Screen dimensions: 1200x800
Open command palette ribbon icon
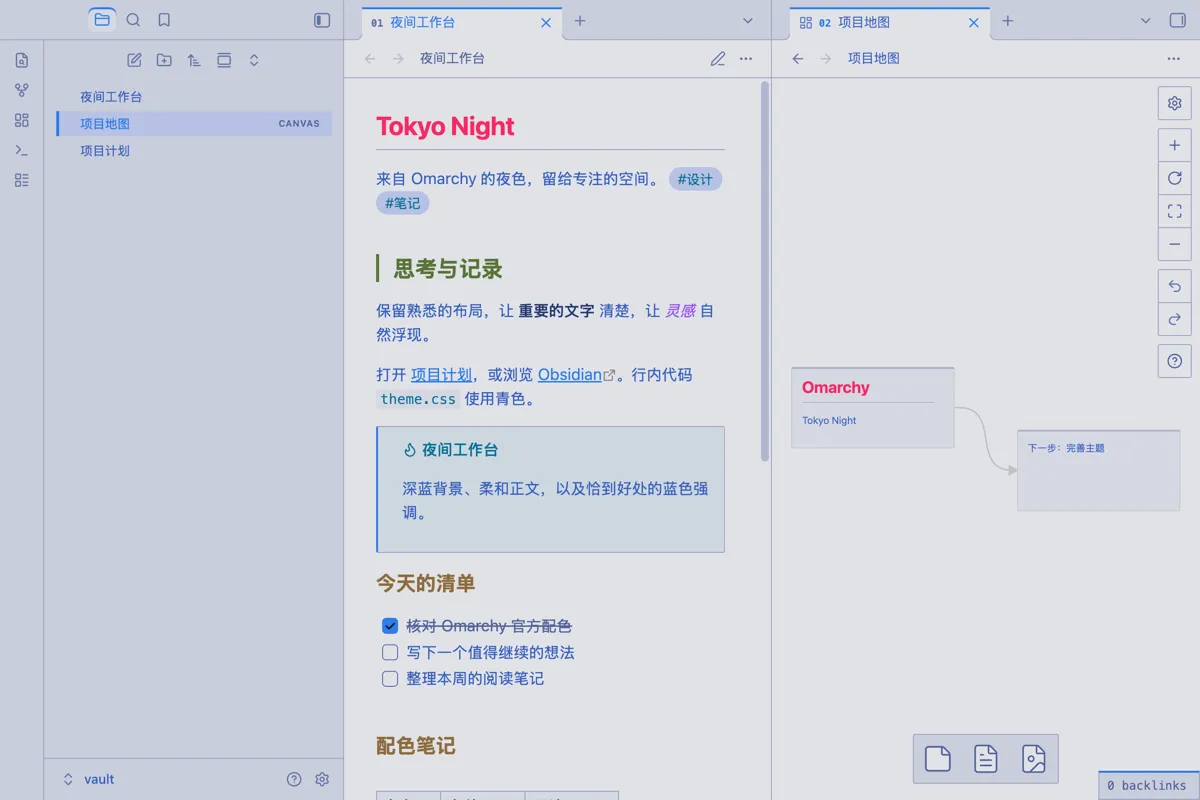(x=22, y=150)
